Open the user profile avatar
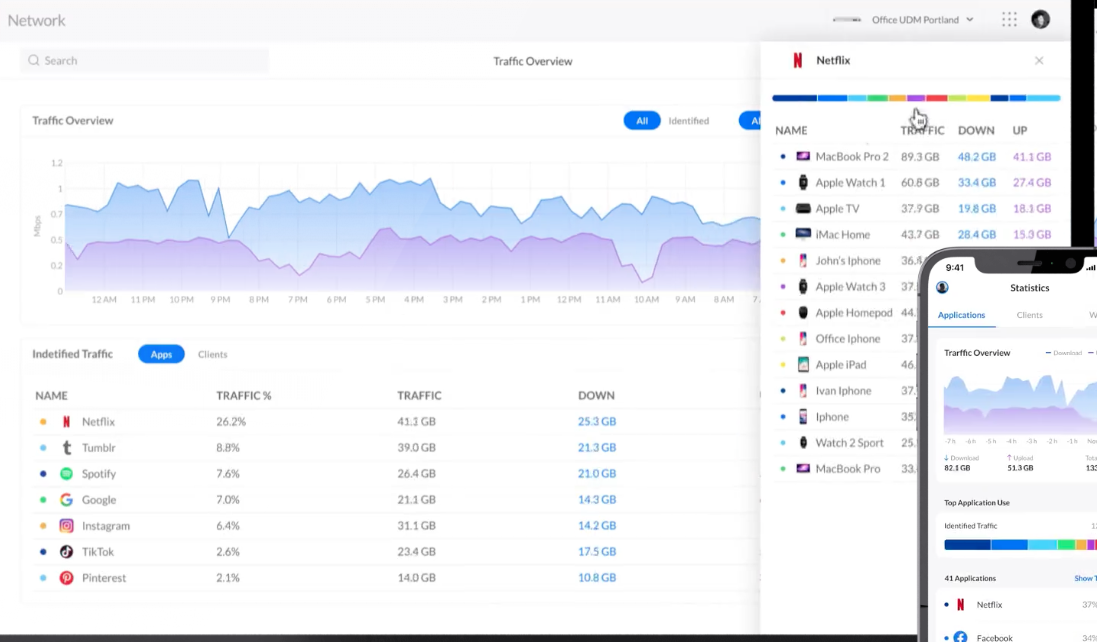The width and height of the screenshot is (1097, 642). click(1040, 20)
